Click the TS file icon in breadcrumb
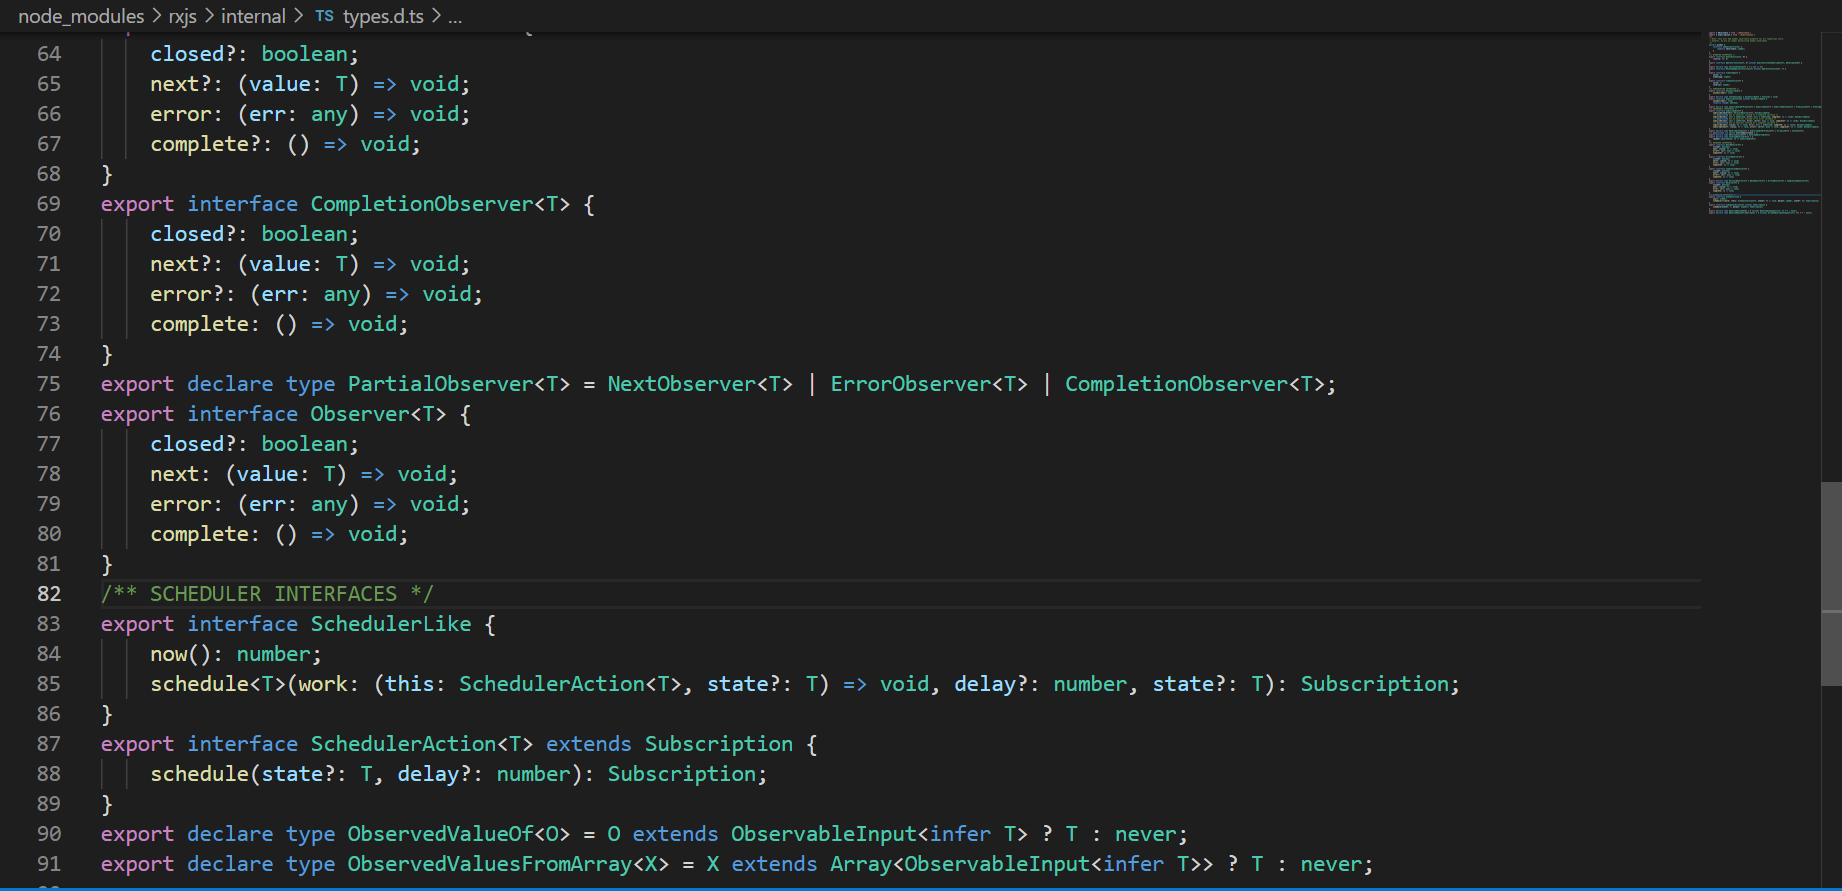This screenshot has height=891, width=1842. click(324, 16)
